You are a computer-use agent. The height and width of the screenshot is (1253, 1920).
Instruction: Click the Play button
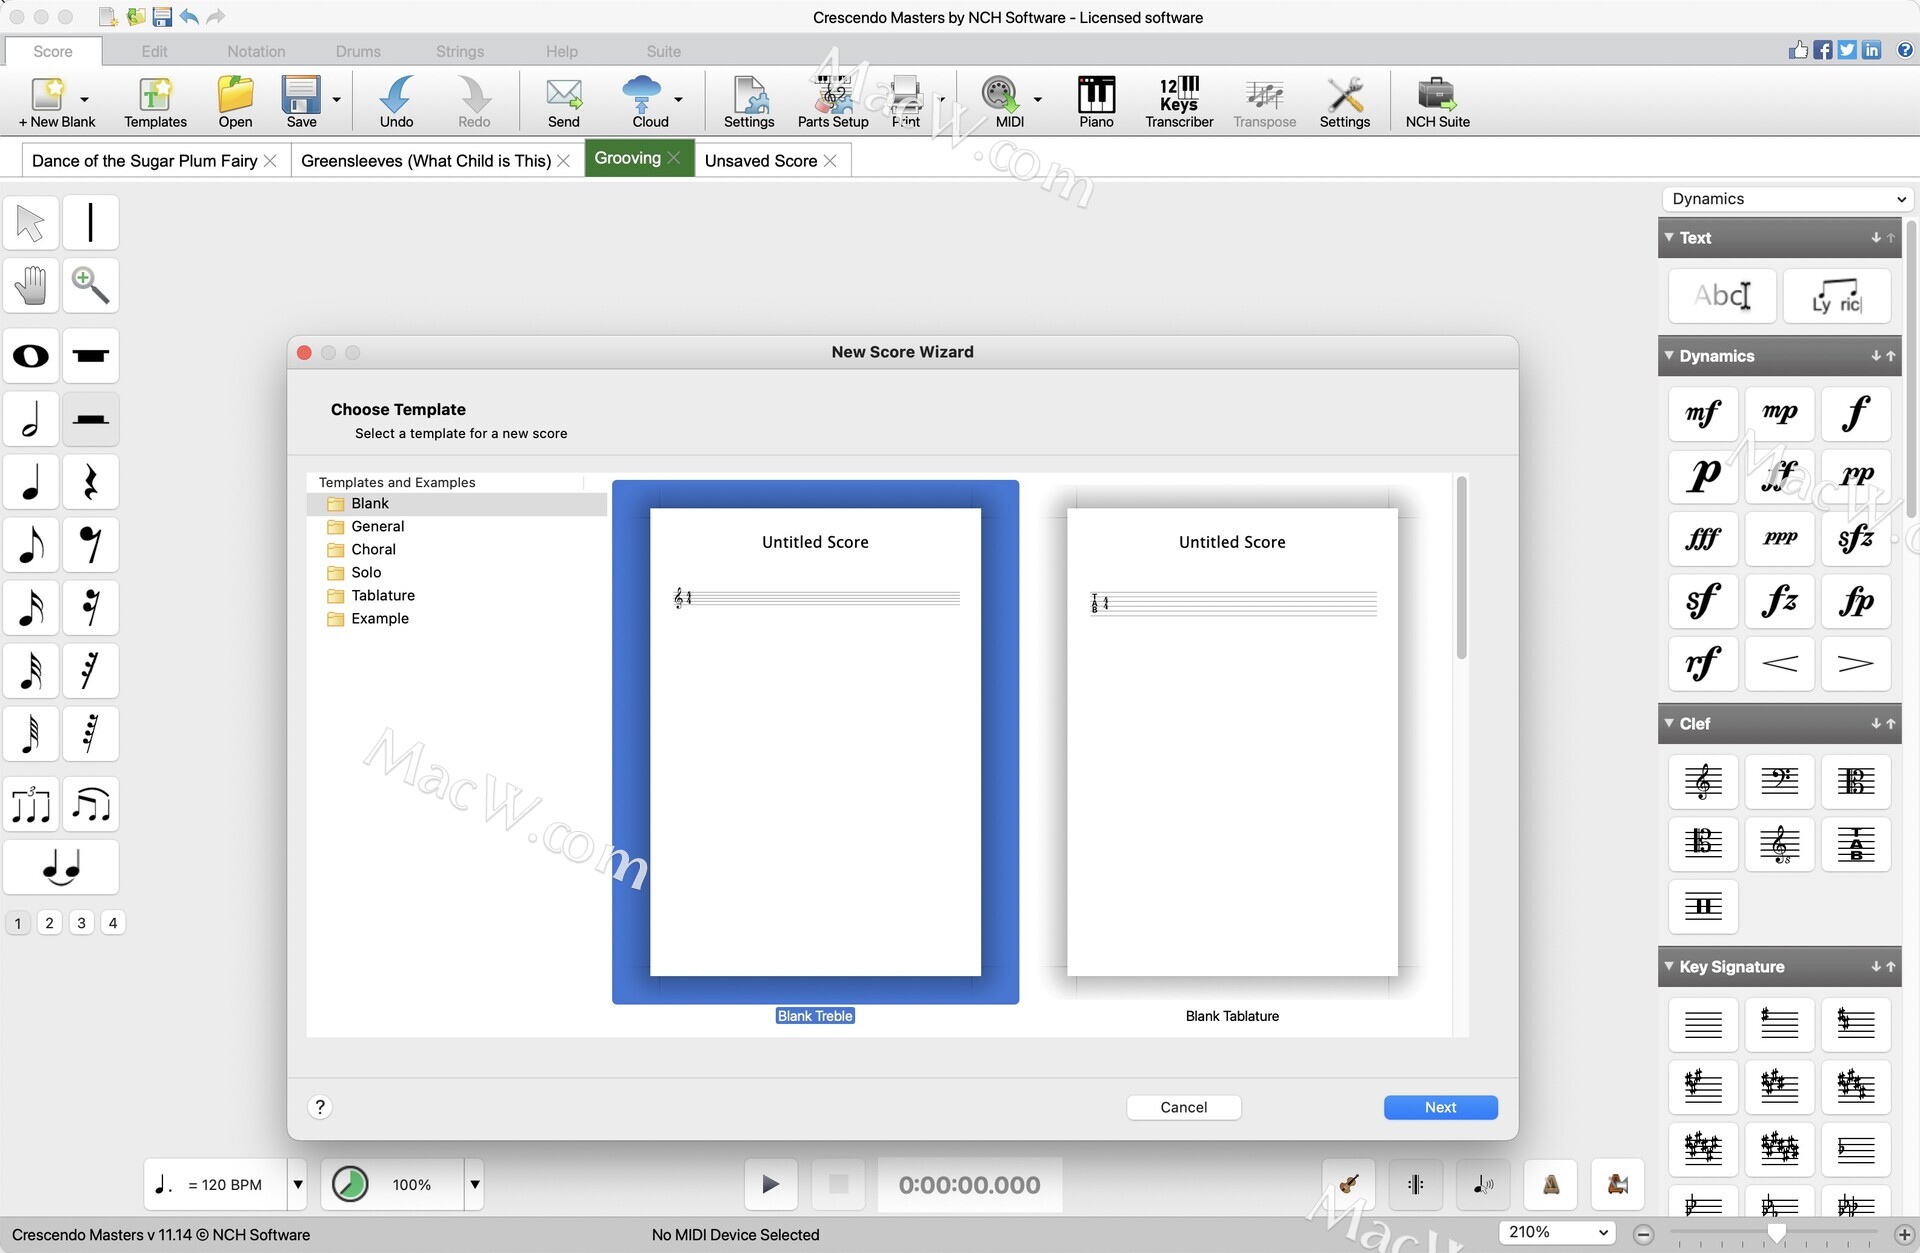[771, 1185]
